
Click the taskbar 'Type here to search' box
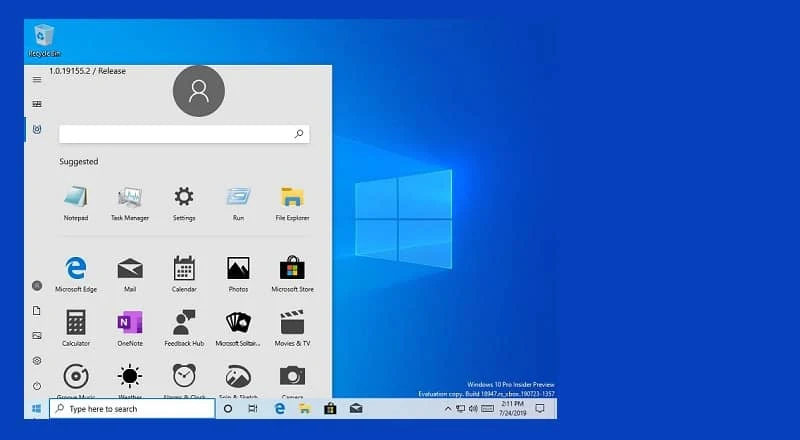coord(132,408)
